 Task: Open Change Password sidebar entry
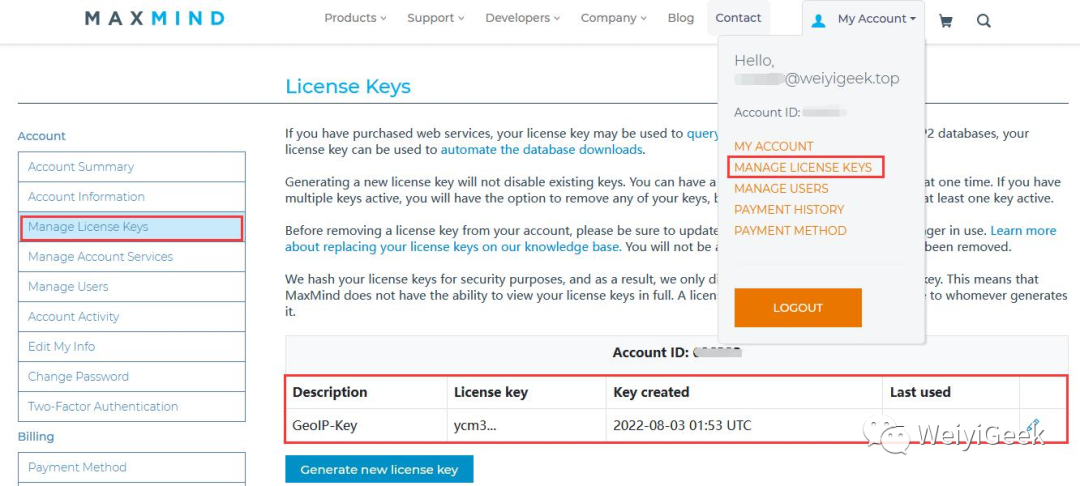click(78, 377)
